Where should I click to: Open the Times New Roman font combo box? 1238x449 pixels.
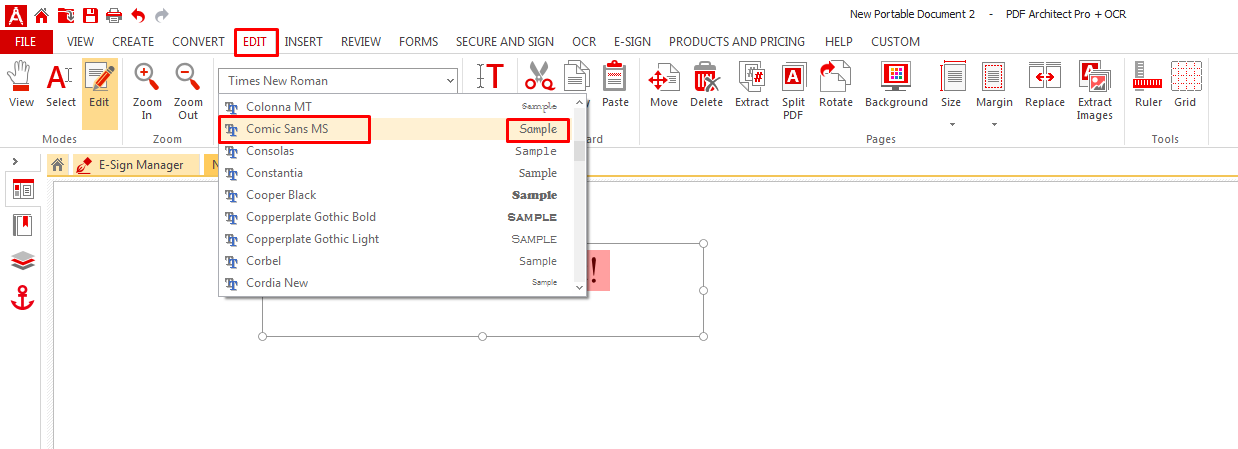click(338, 80)
